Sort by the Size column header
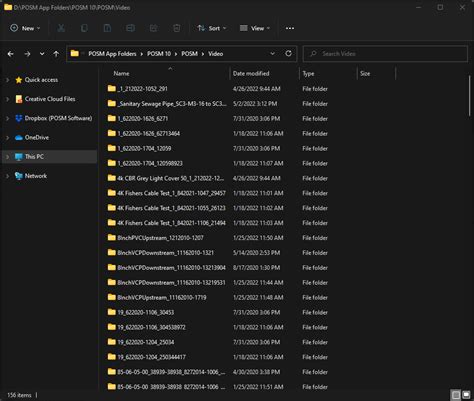The width and height of the screenshot is (474, 401). pyautogui.click(x=365, y=73)
